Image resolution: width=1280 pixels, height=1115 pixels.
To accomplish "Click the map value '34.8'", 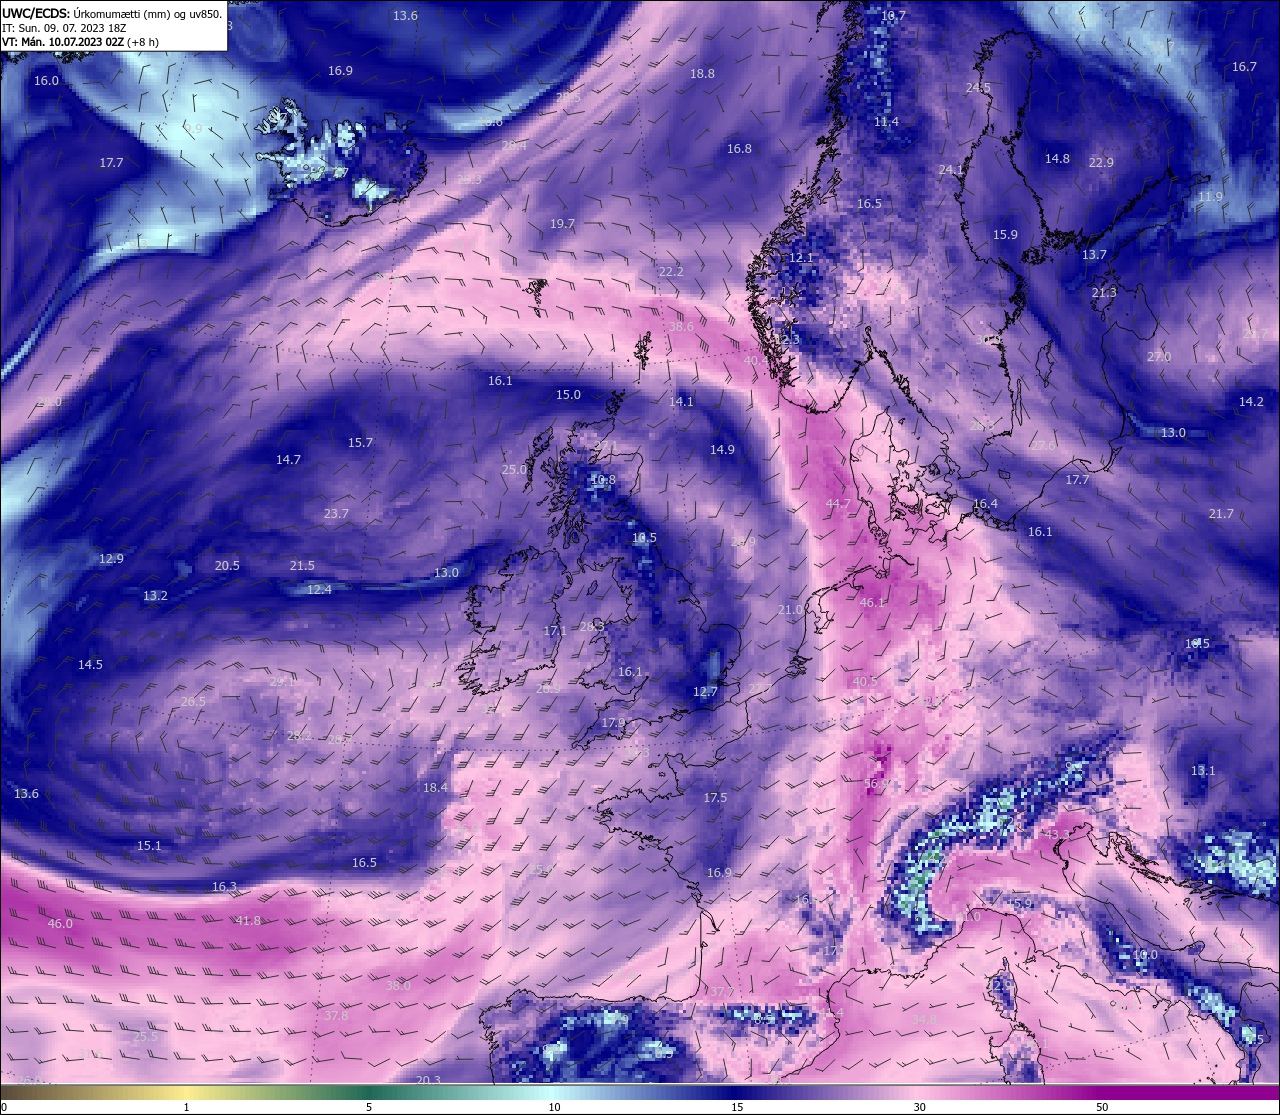I will (924, 1019).
